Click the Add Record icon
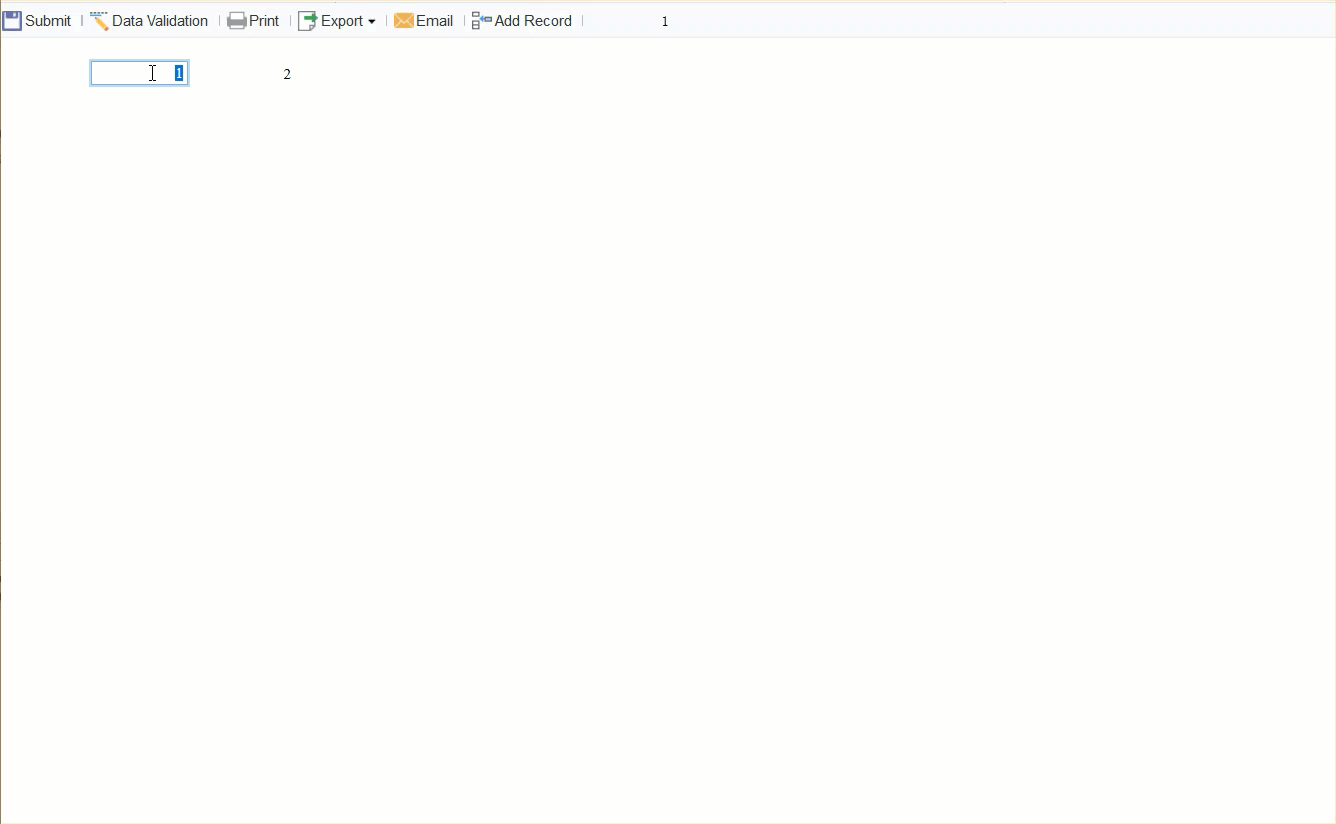Screen dimensions: 1336x824 pyautogui.click(x=478, y=20)
